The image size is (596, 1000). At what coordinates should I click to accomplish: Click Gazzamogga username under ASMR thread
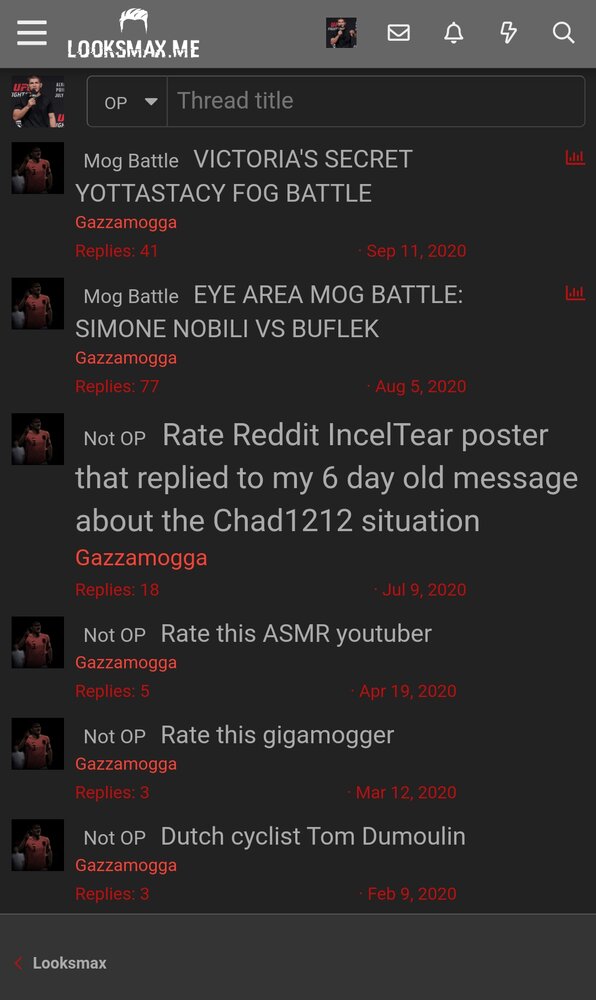pyautogui.click(x=126, y=663)
